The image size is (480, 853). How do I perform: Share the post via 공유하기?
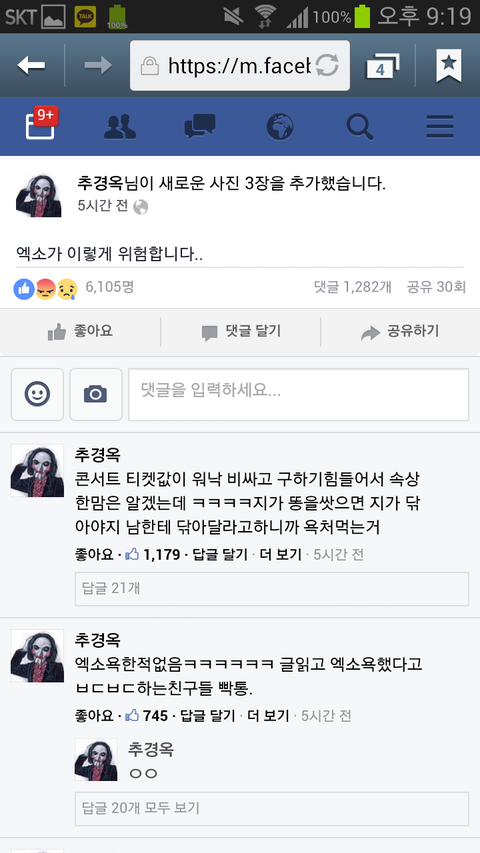[400, 332]
